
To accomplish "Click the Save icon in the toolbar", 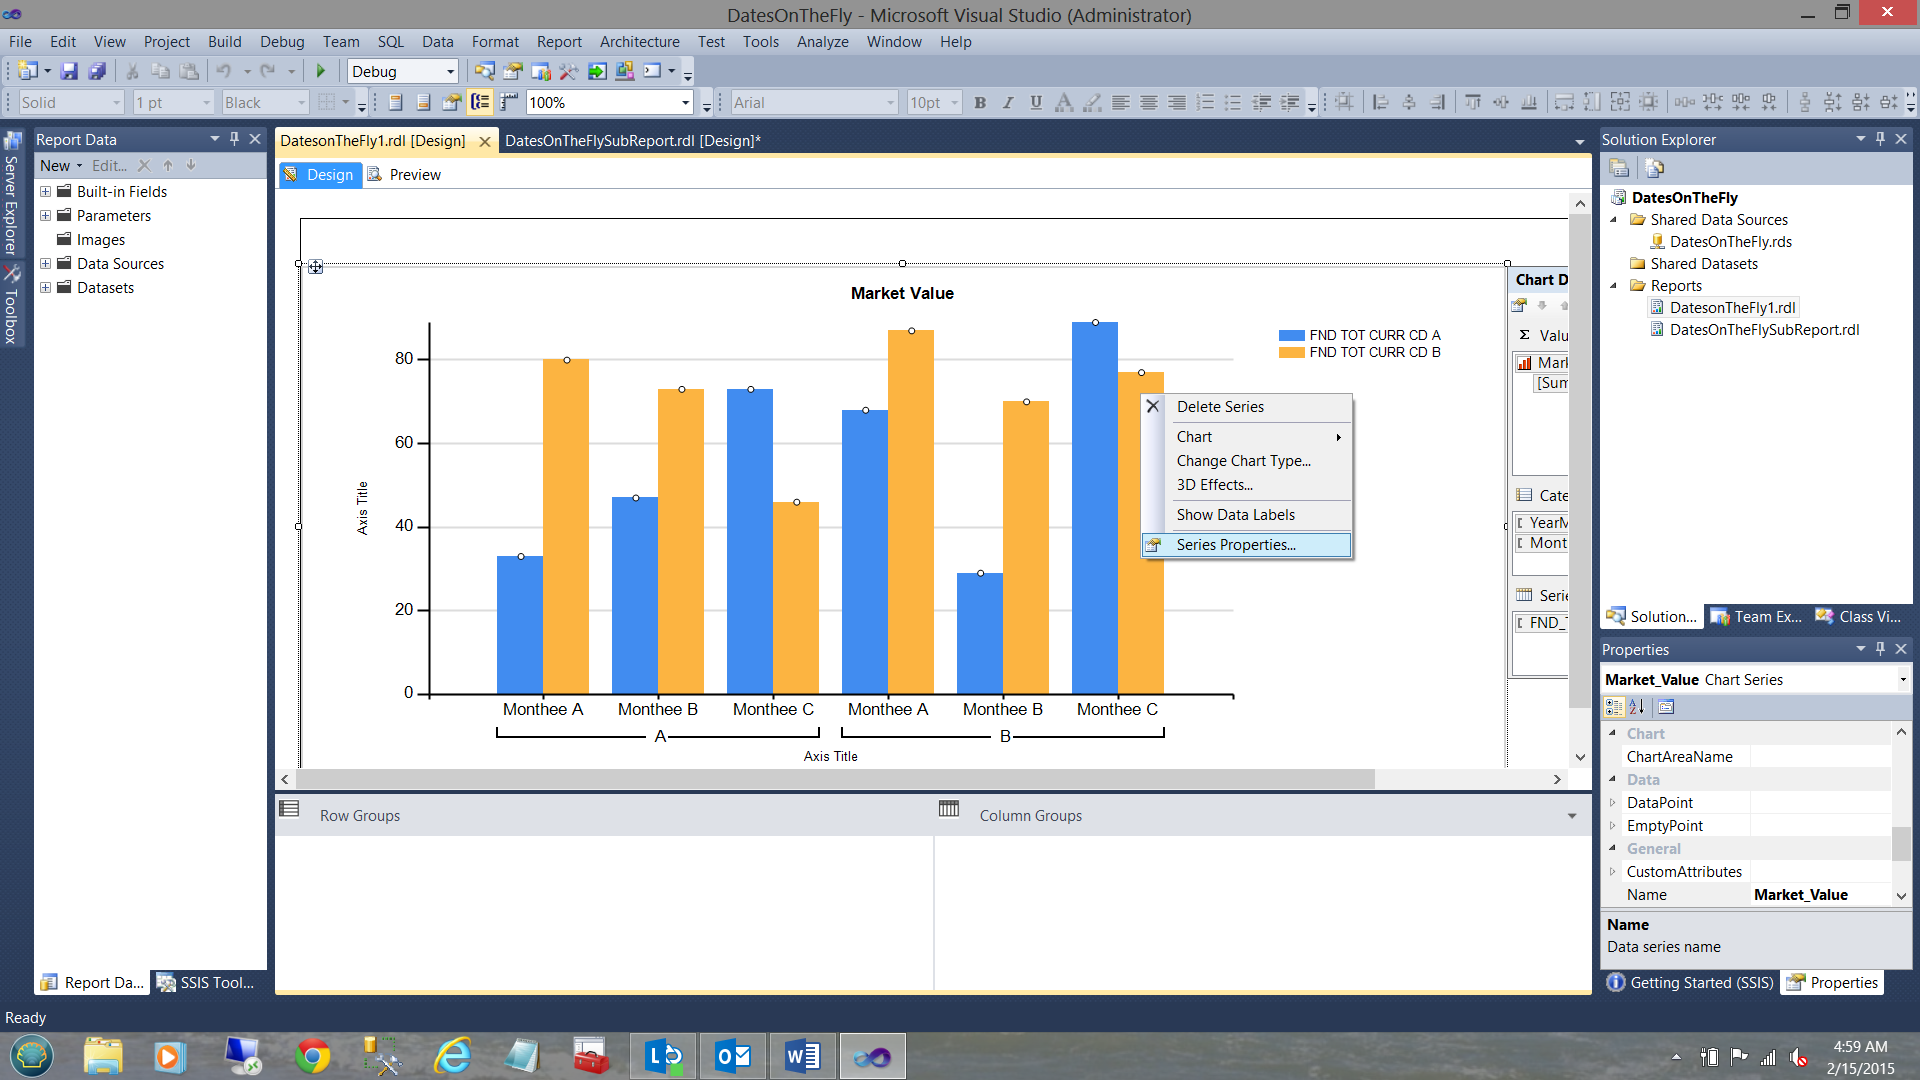I will (x=69, y=71).
